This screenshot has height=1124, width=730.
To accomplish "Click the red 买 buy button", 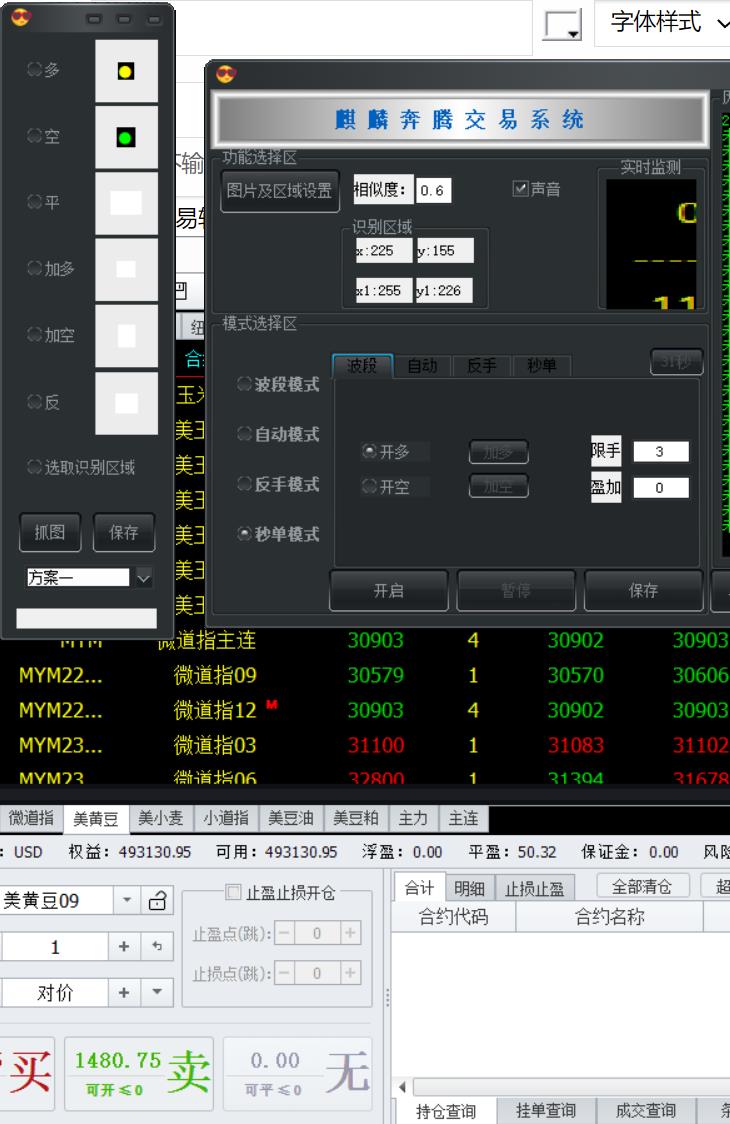I will click(28, 1074).
